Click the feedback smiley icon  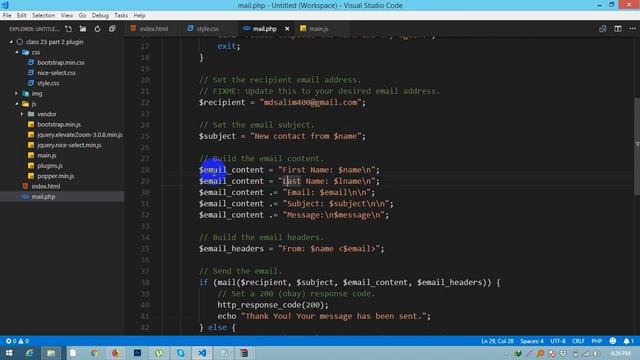[x=613, y=341]
